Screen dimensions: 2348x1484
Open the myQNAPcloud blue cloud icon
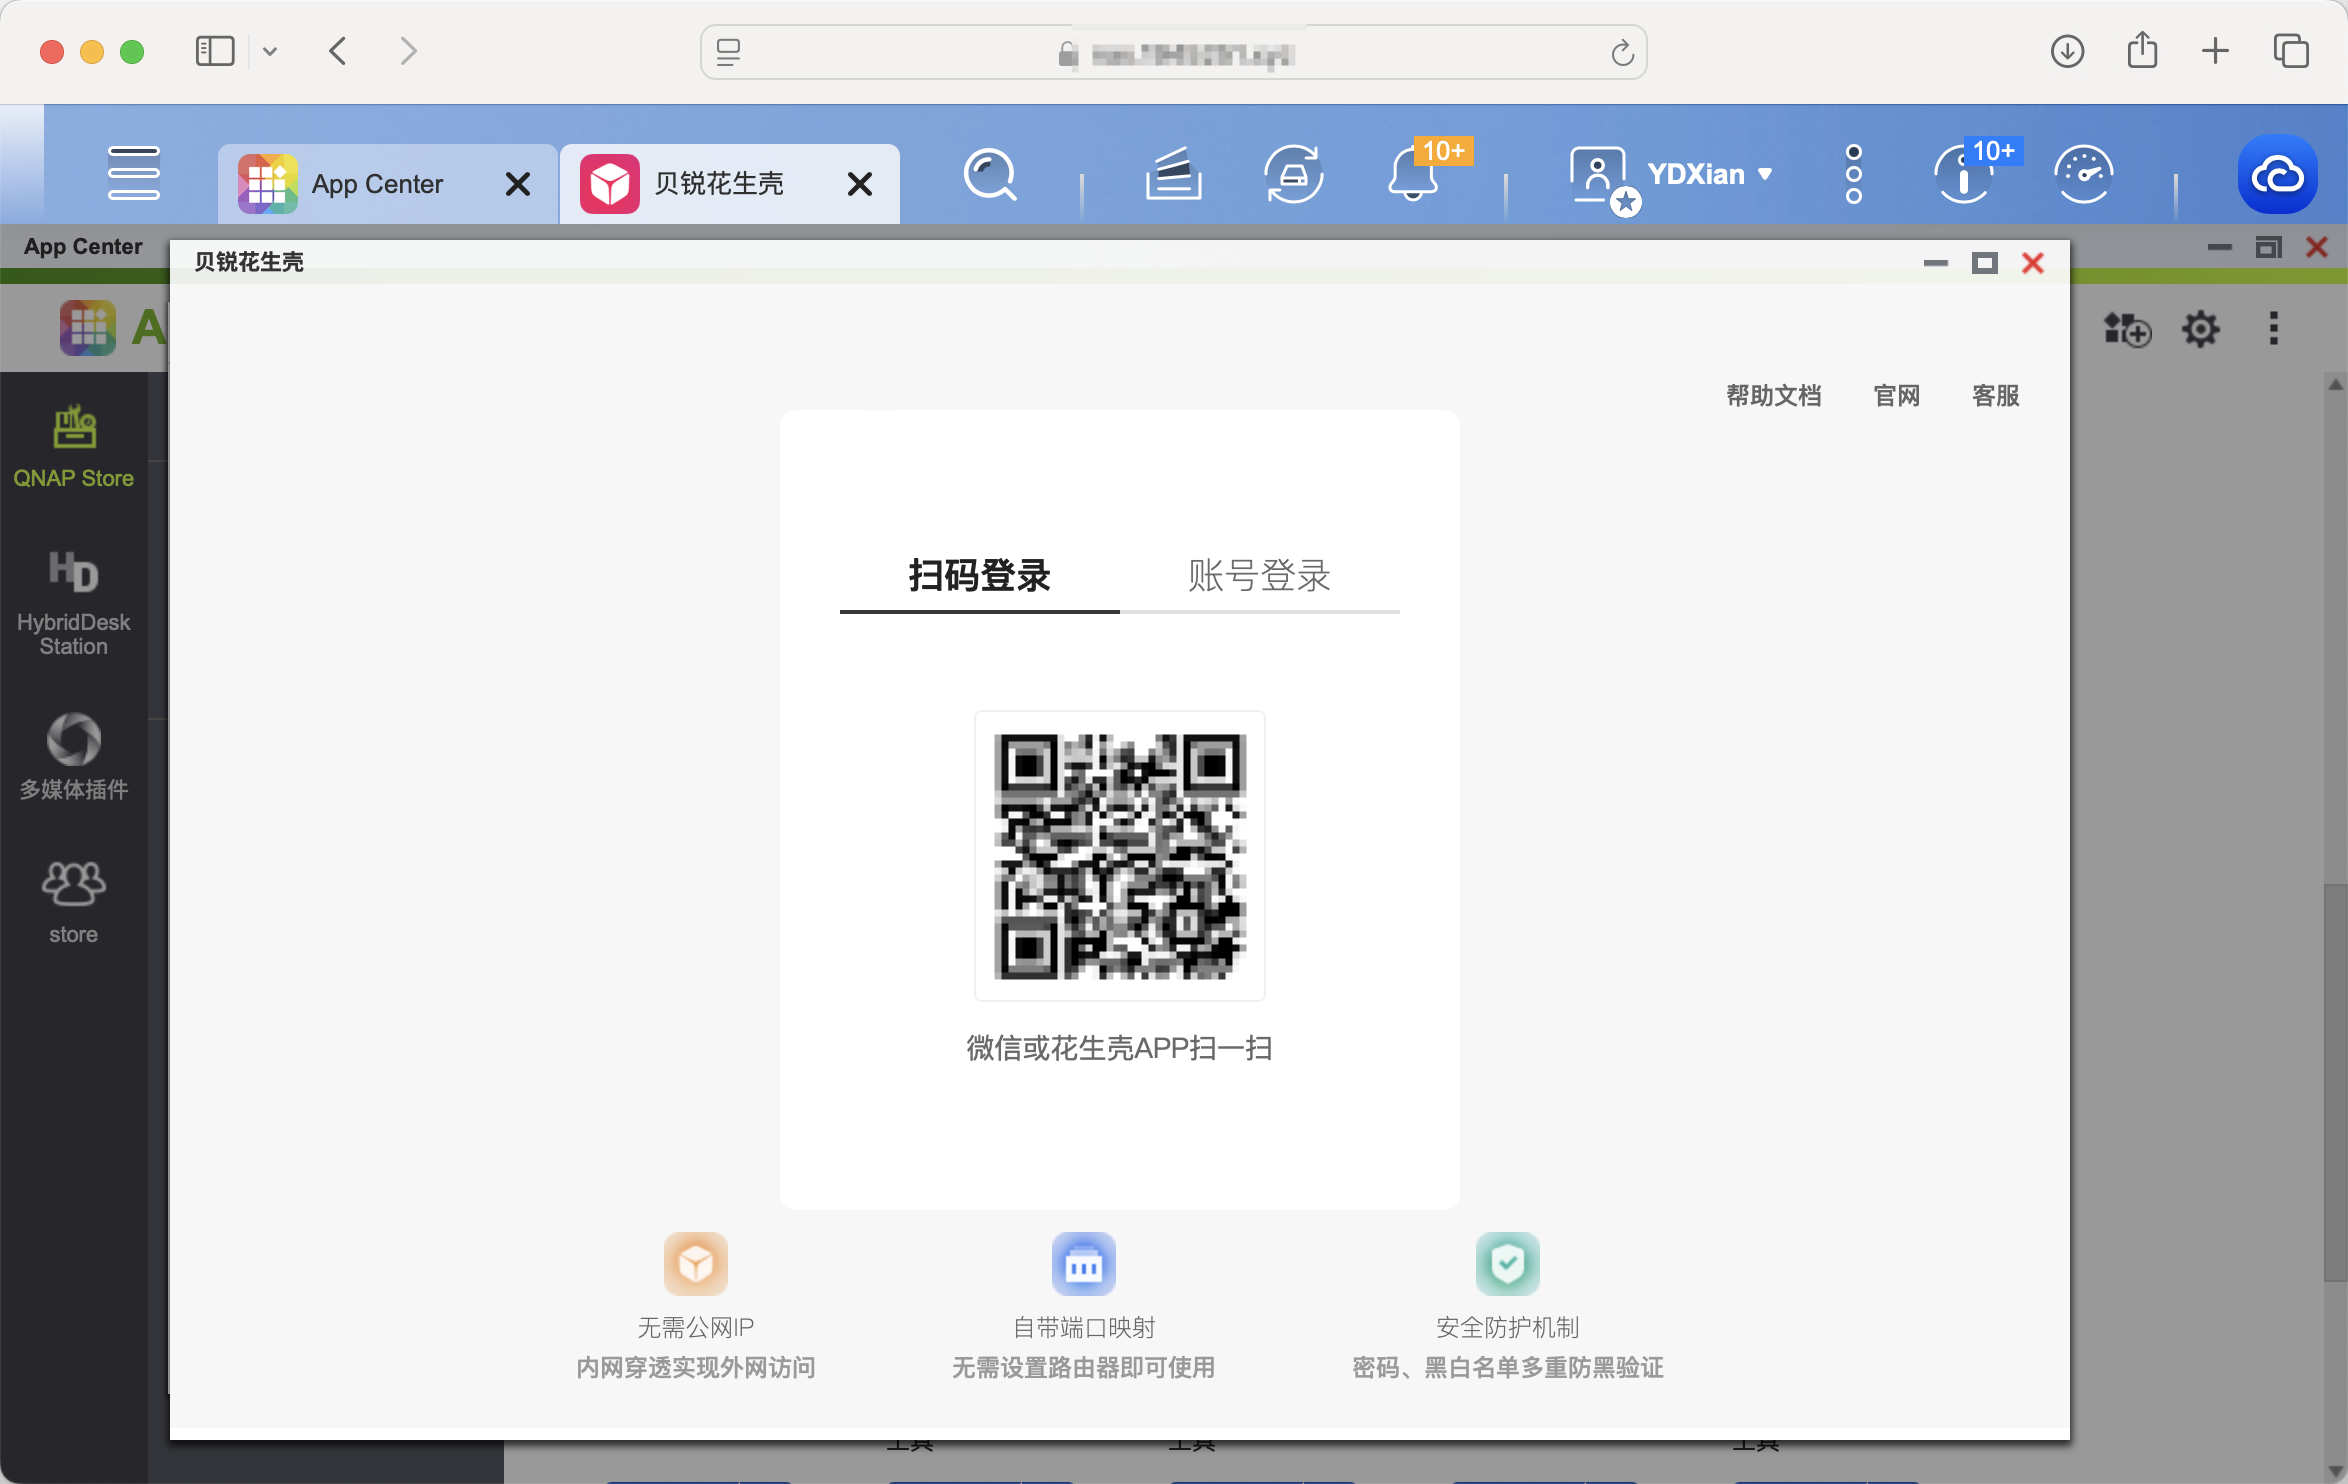point(2277,175)
